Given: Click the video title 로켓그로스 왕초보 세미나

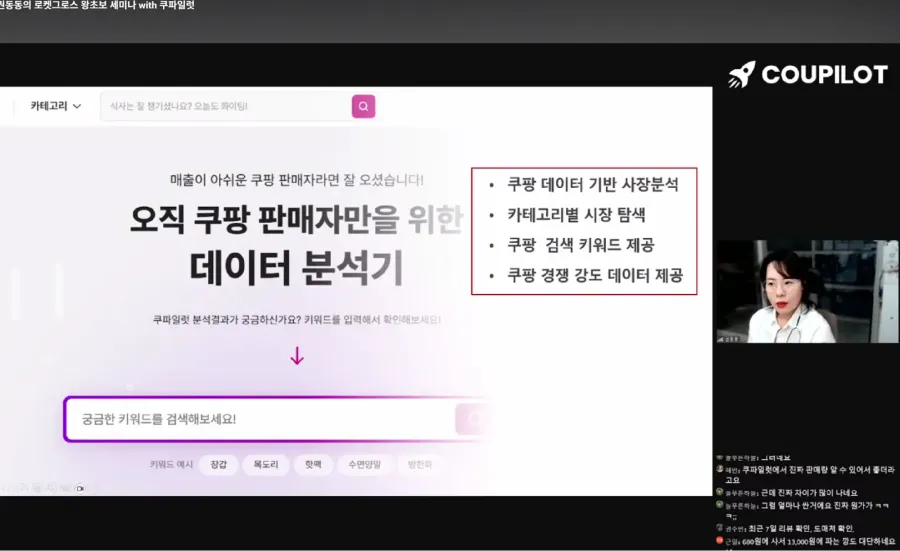Looking at the screenshot, I should click(96, 5).
